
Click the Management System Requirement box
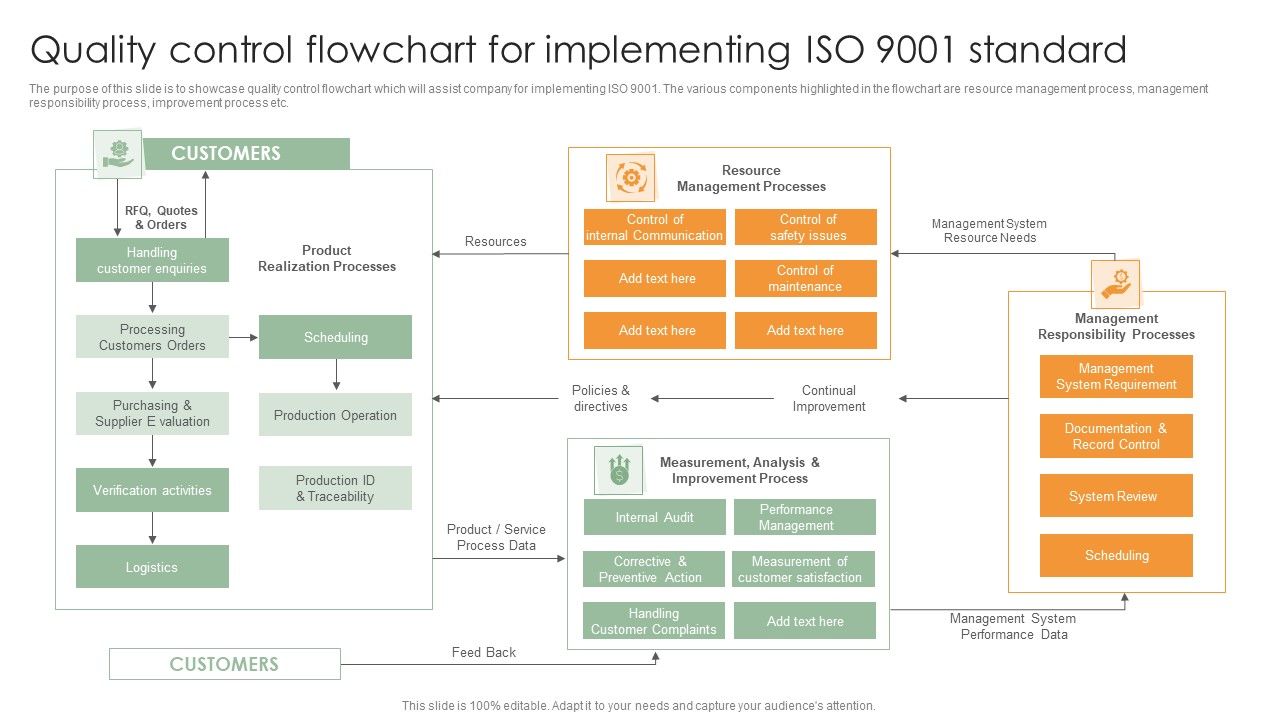point(1116,377)
